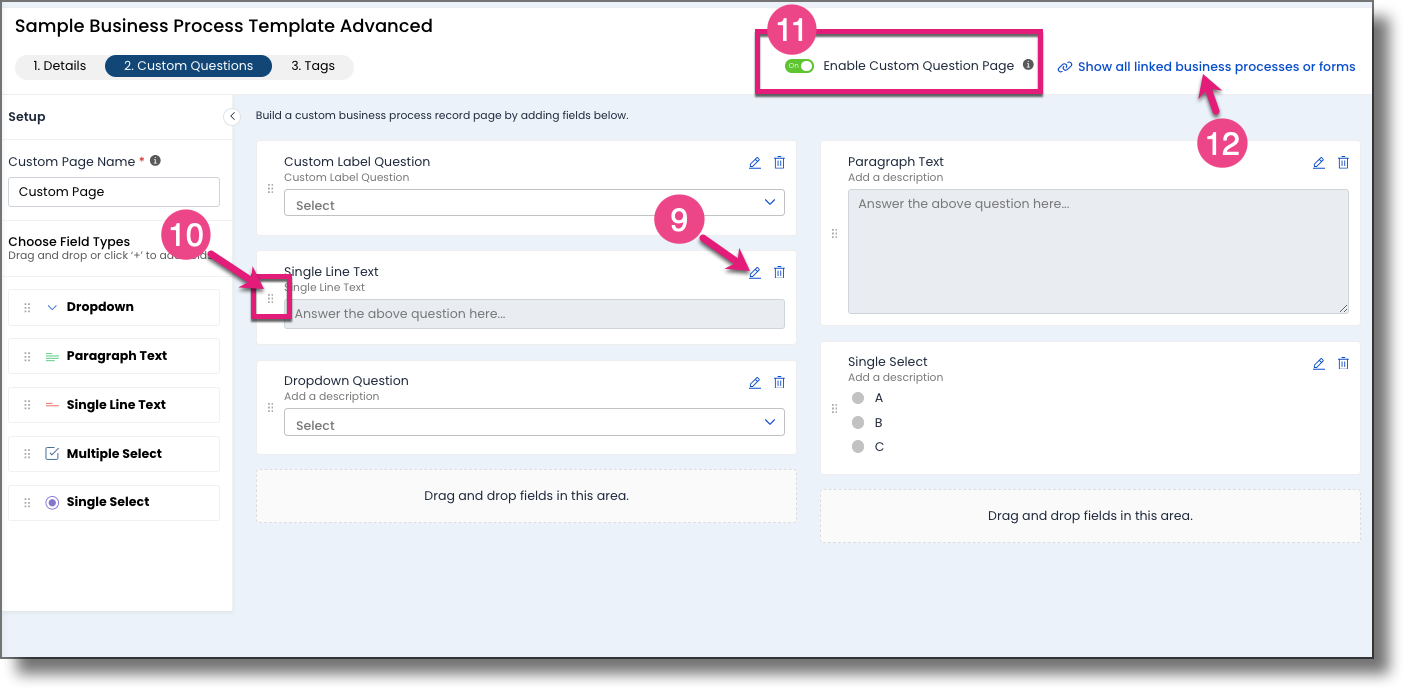Click drag handle of Paragraph Text field type
This screenshot has height=690, width=1405.
click(28, 356)
